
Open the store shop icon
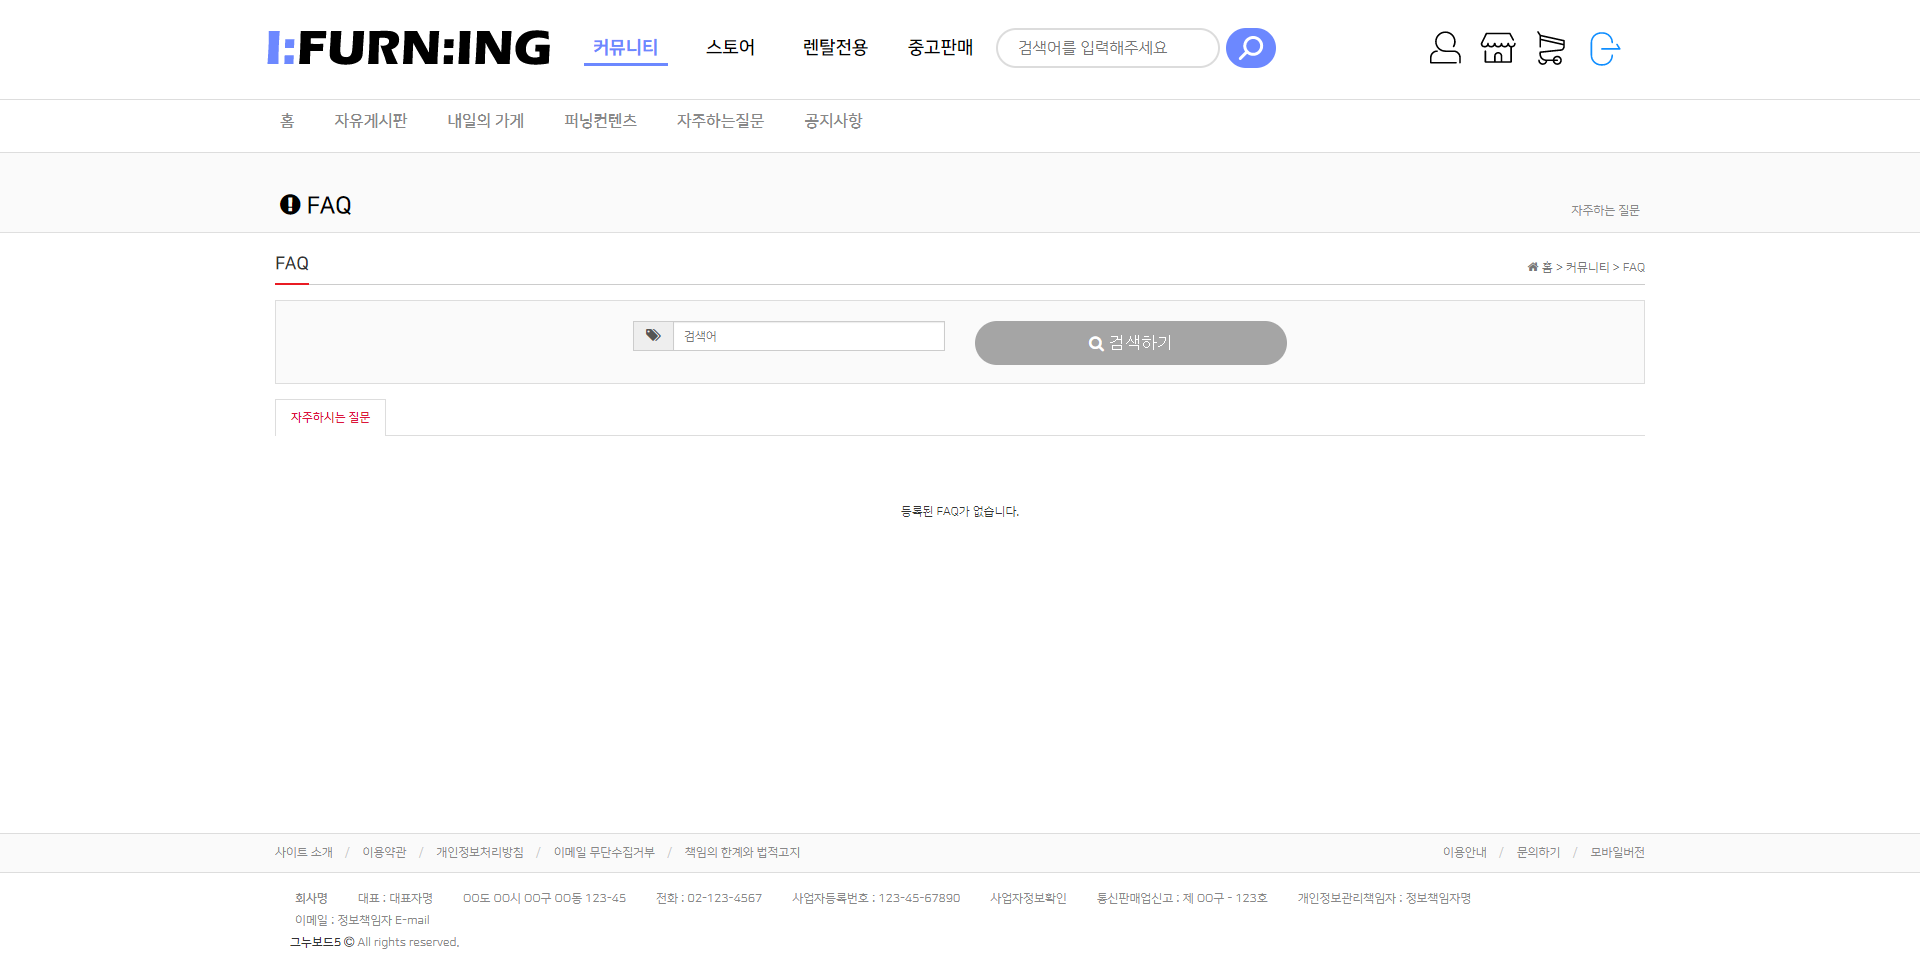[1497, 48]
